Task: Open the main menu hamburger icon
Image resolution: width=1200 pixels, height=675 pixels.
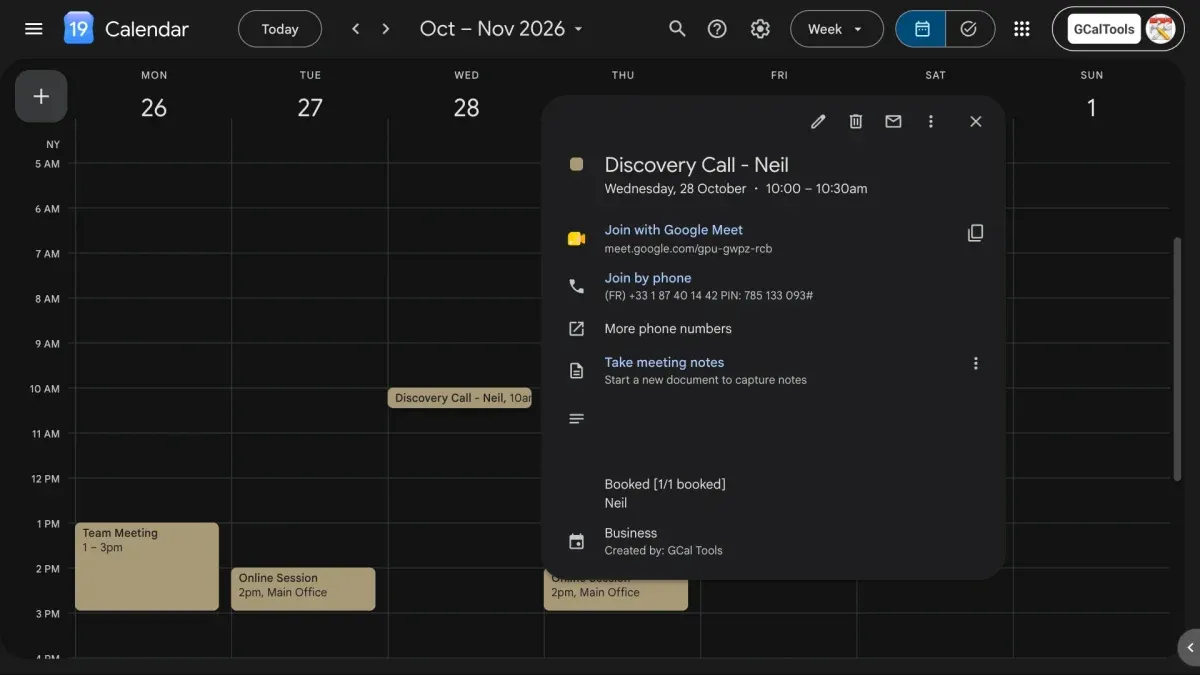Action: (x=34, y=29)
